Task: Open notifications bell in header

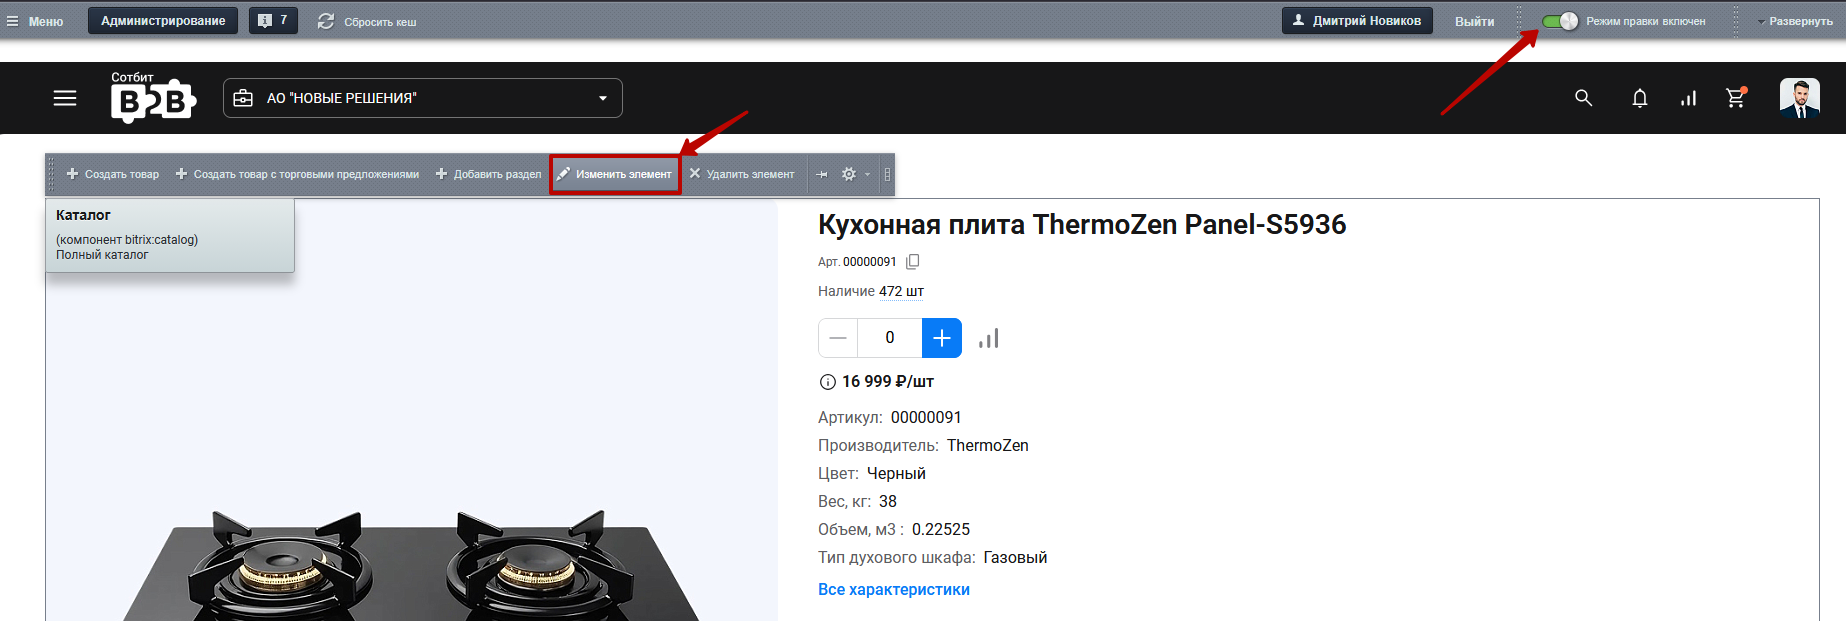Action: (1640, 98)
